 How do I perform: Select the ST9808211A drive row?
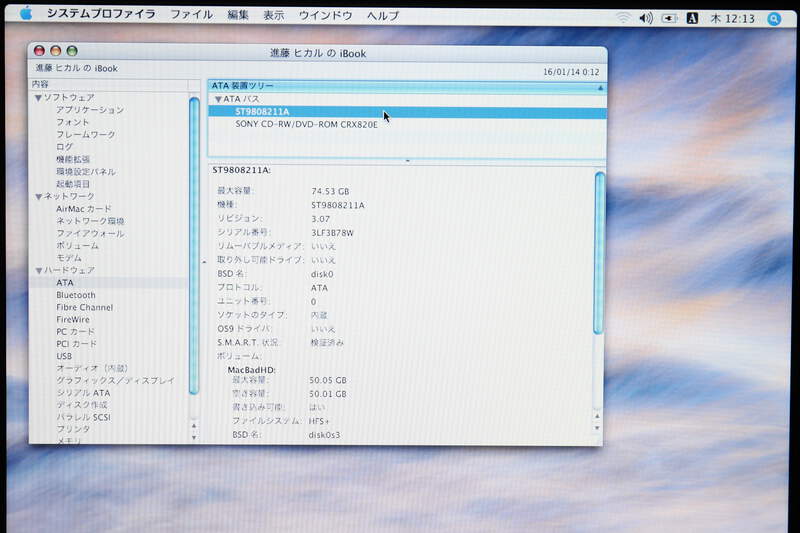pyautogui.click(x=407, y=112)
